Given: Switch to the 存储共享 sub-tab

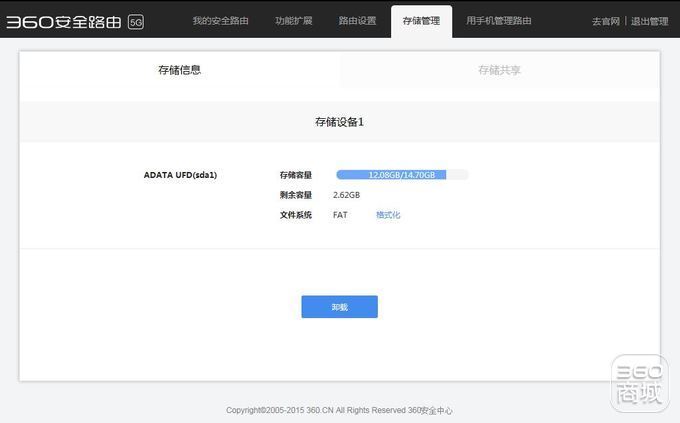Looking at the screenshot, I should pos(500,70).
